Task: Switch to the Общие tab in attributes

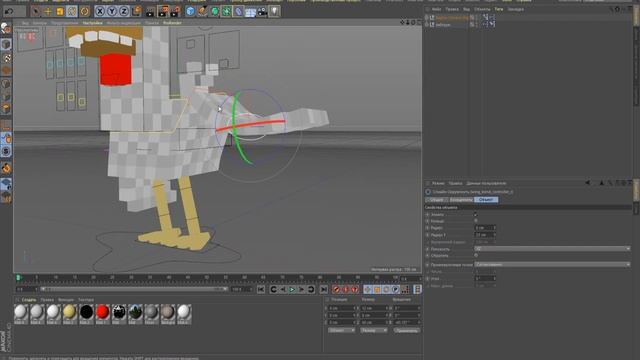Action: click(437, 200)
